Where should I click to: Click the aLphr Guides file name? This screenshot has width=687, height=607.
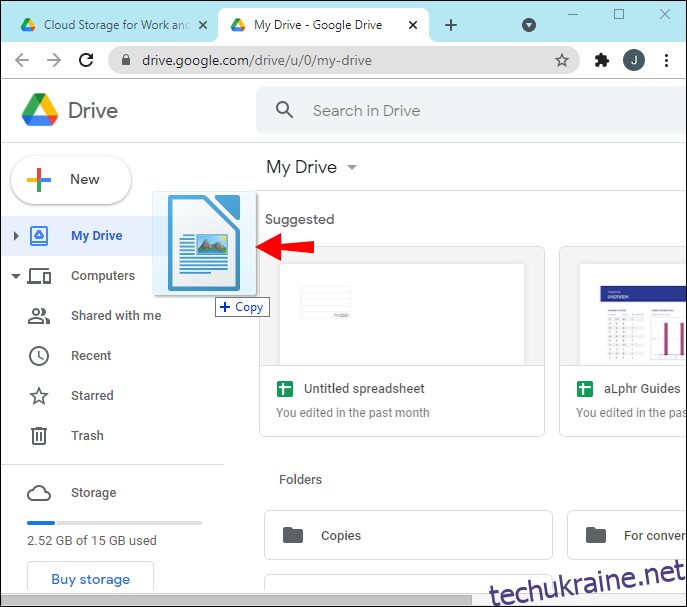tap(642, 389)
